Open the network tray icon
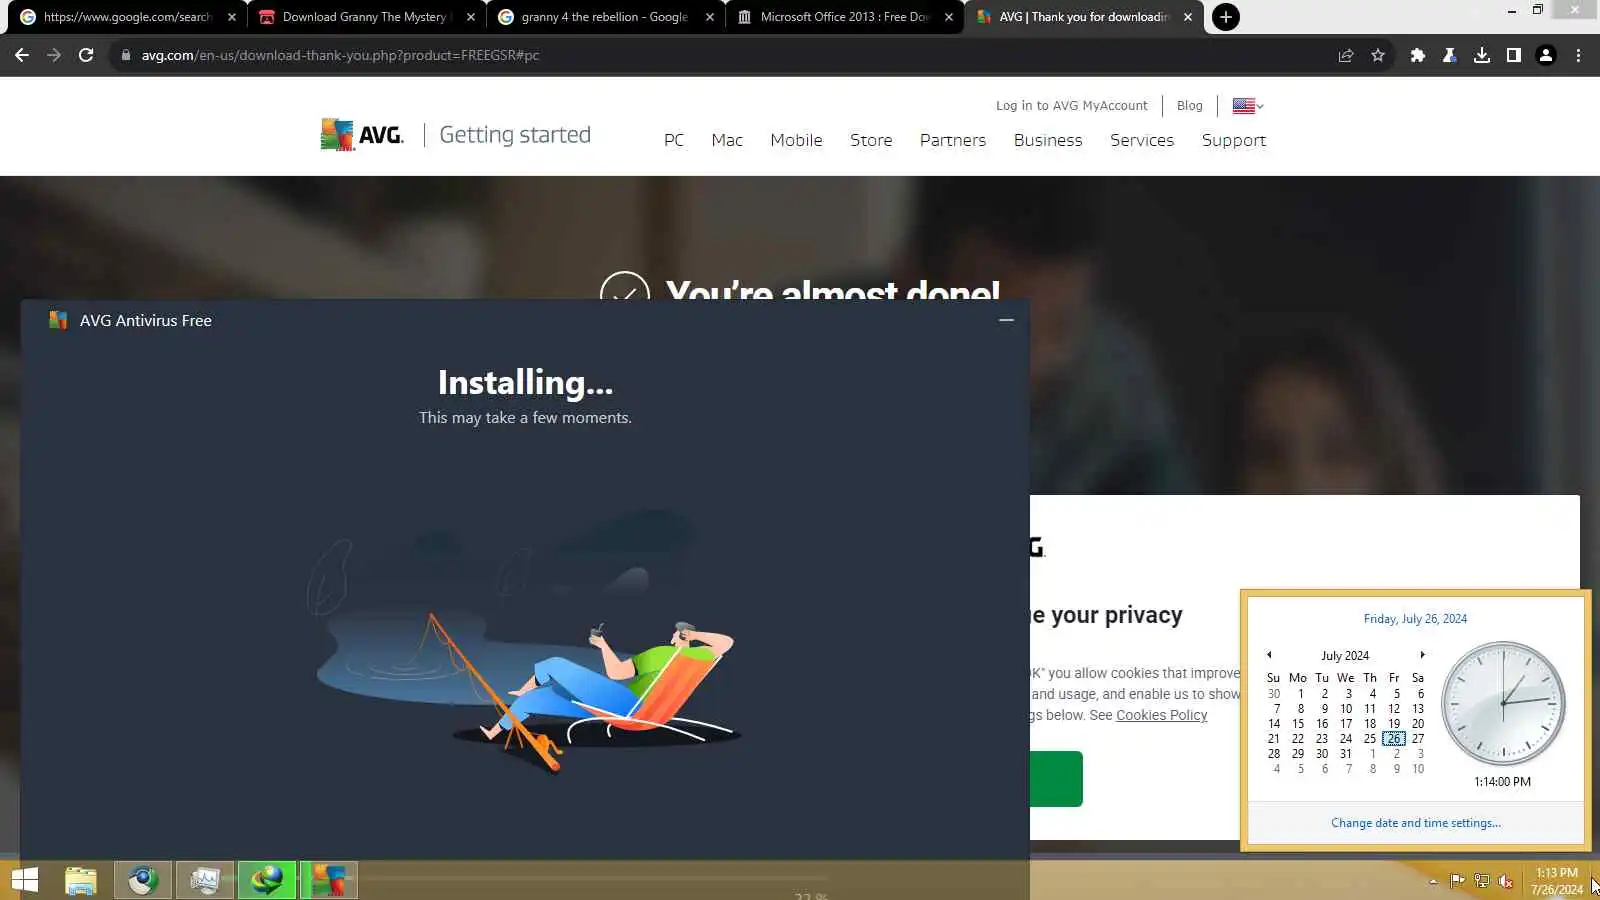This screenshot has height=900, width=1600. [1481, 881]
